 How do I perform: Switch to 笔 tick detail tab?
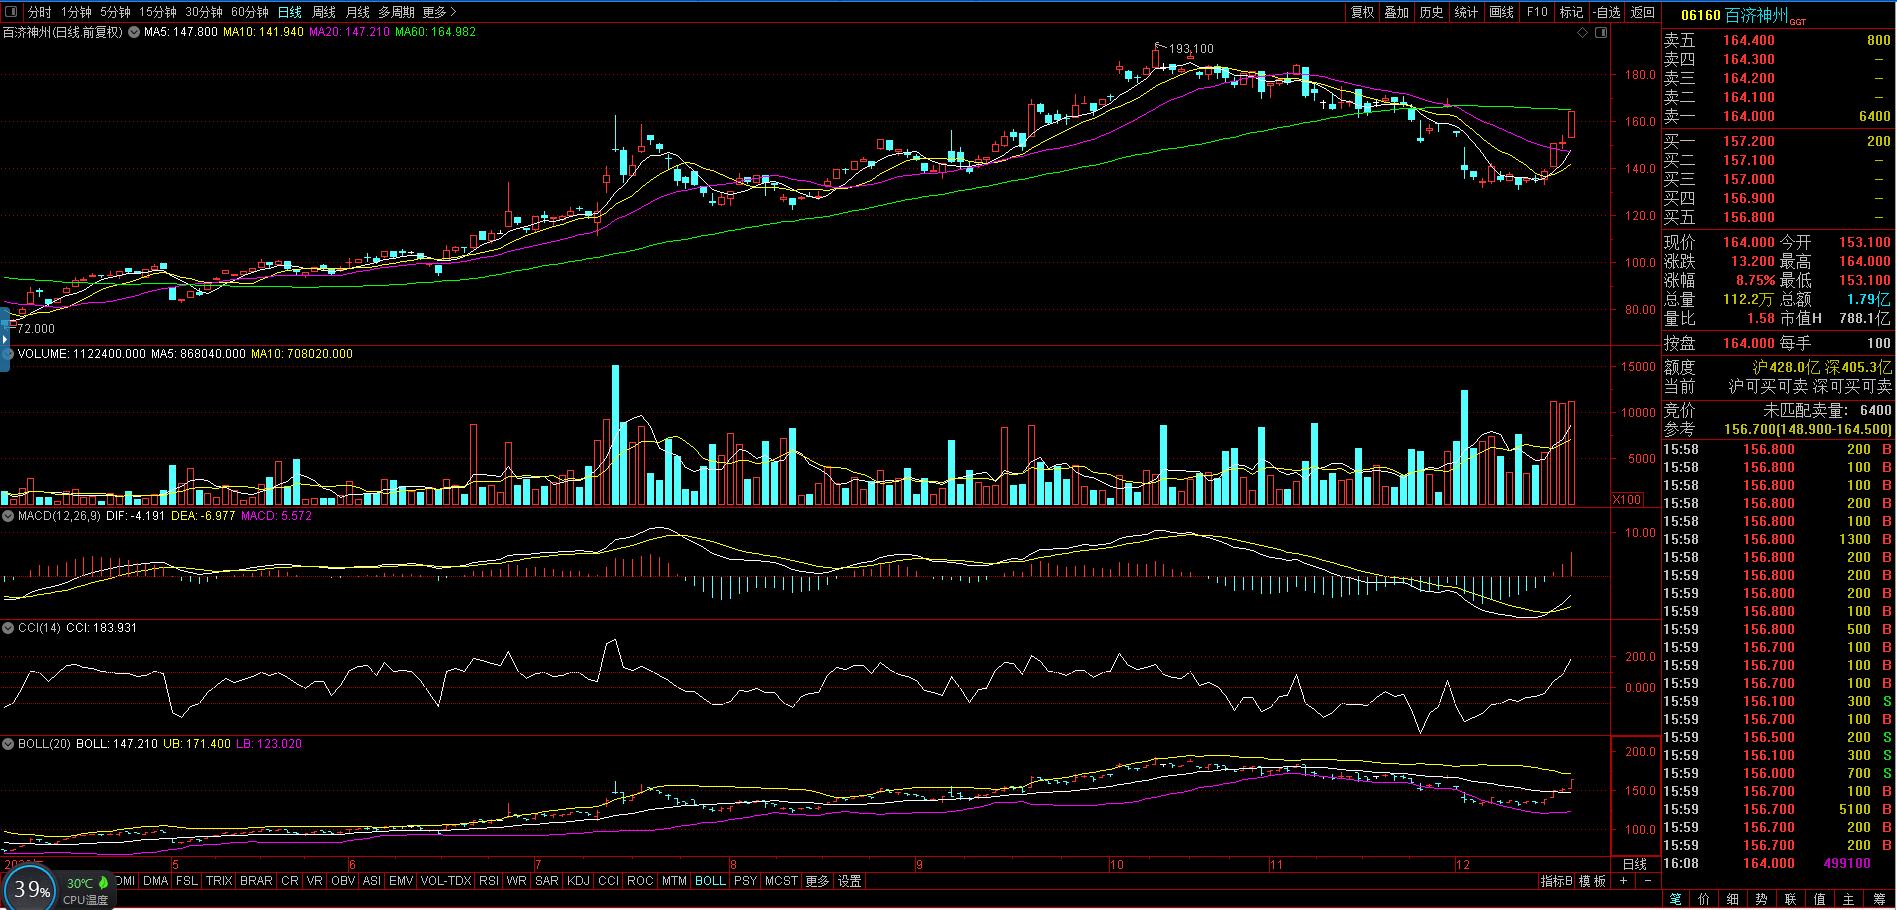[1676, 899]
